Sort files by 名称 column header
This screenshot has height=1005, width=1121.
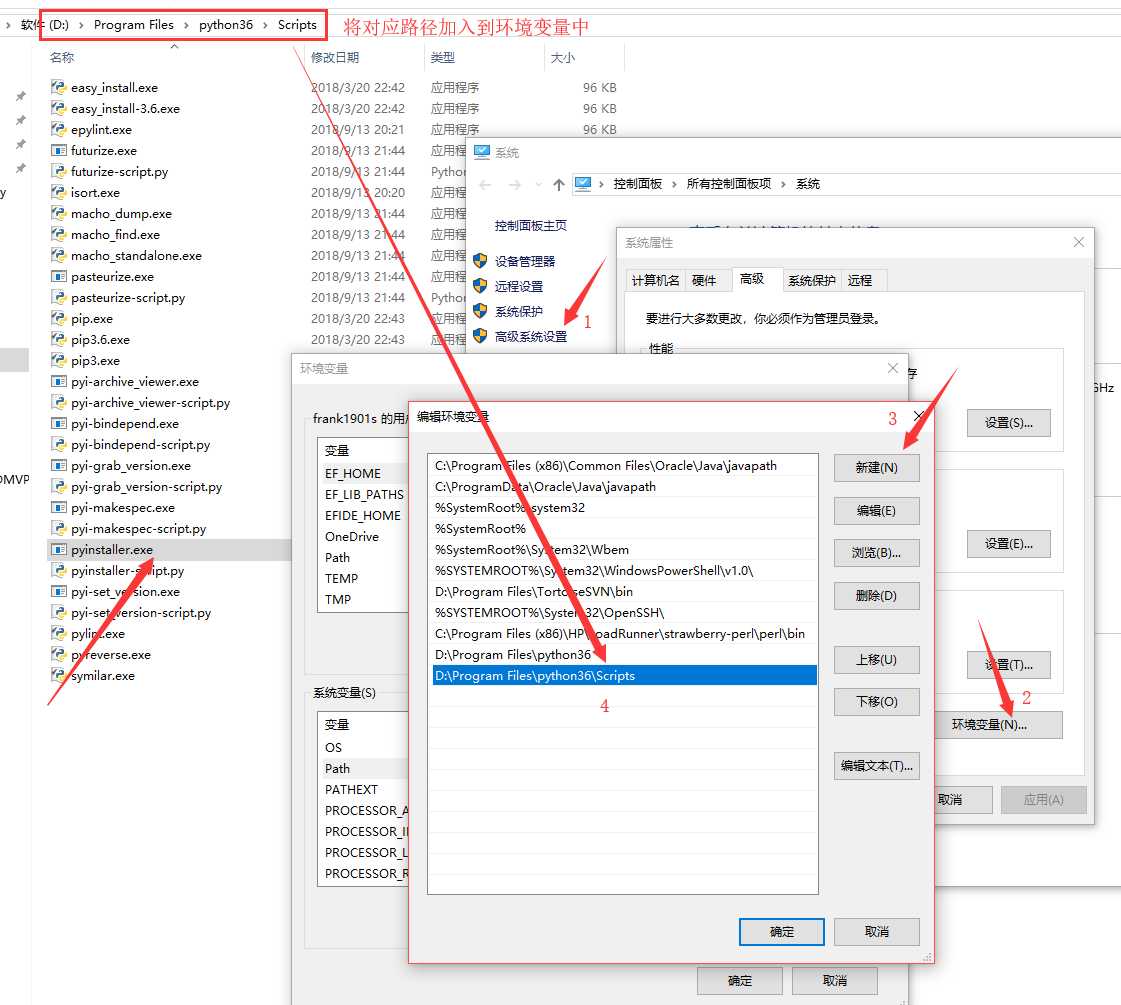click(x=62, y=58)
